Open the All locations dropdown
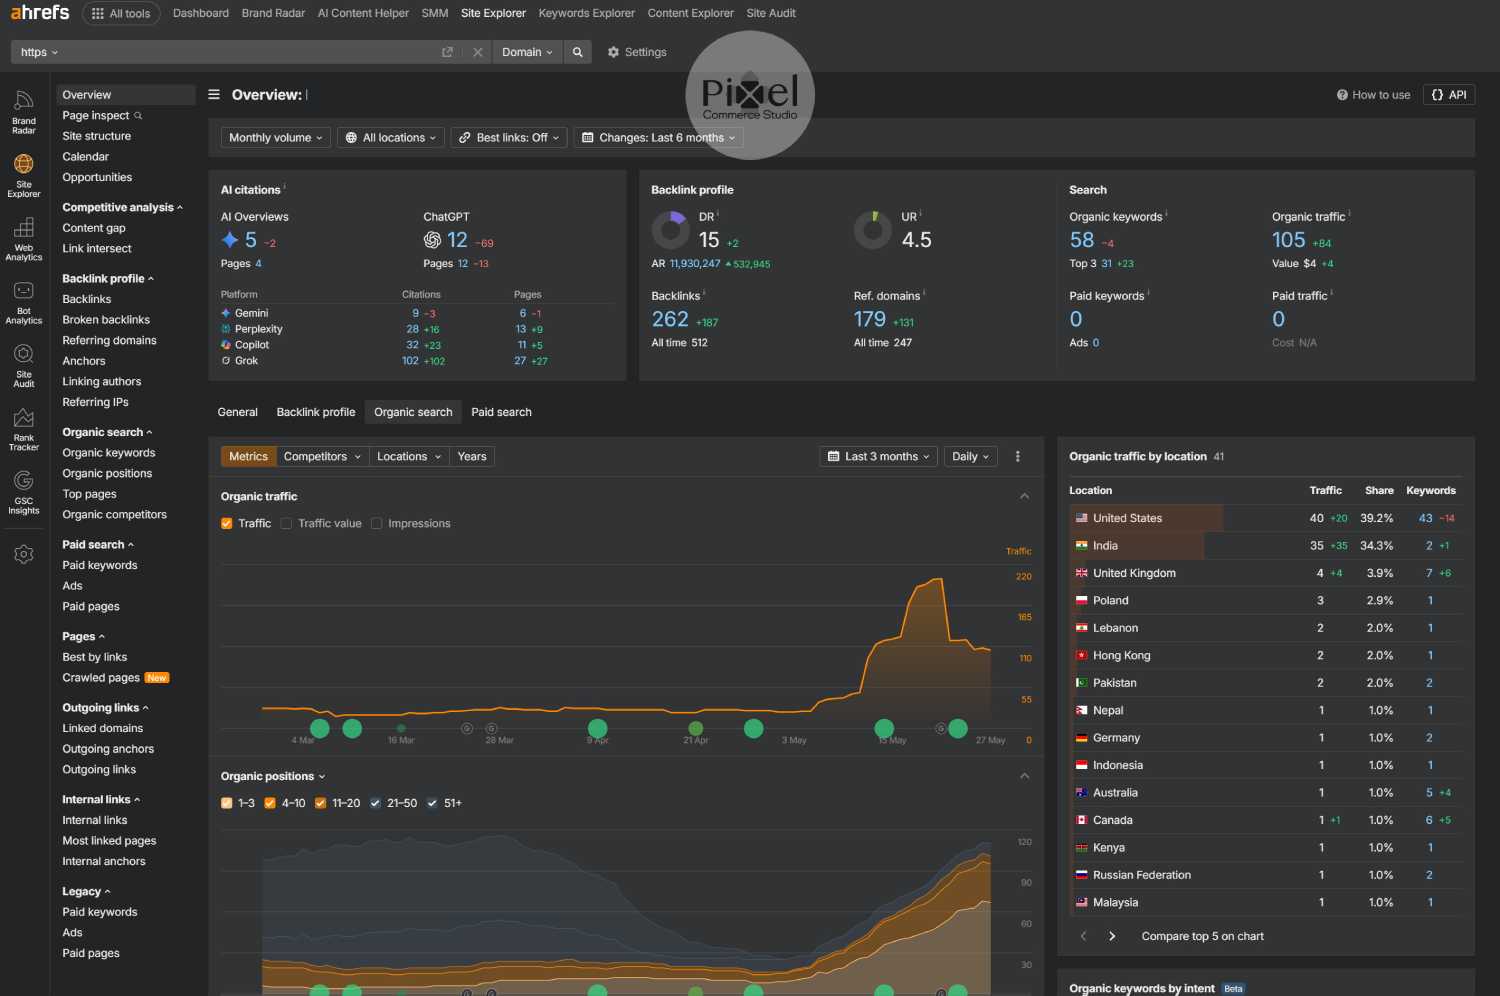This screenshot has width=1500, height=996. click(391, 138)
